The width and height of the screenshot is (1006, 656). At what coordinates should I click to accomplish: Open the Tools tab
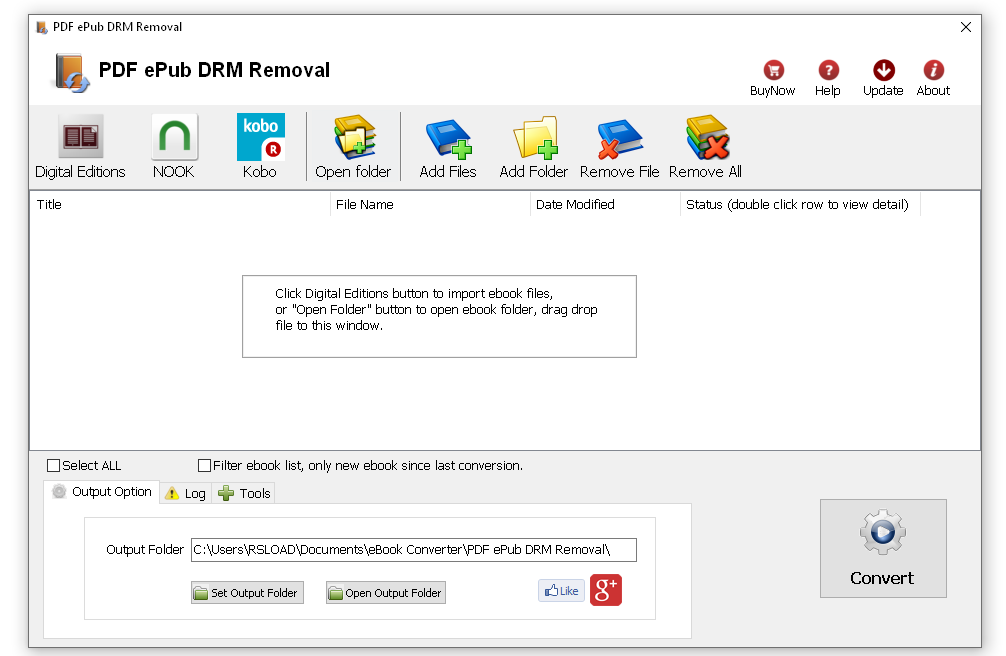[243, 492]
